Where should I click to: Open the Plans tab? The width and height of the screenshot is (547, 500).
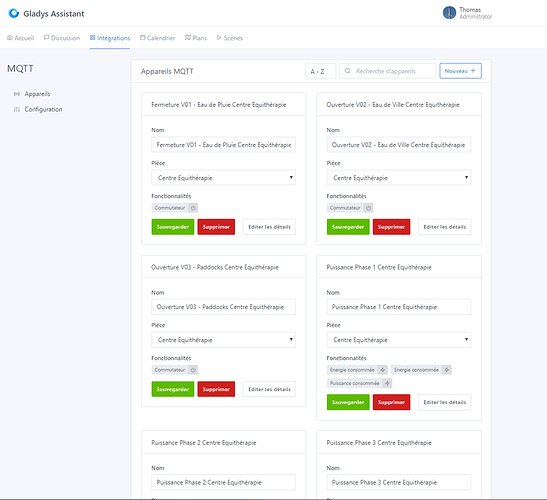pyautogui.click(x=196, y=38)
